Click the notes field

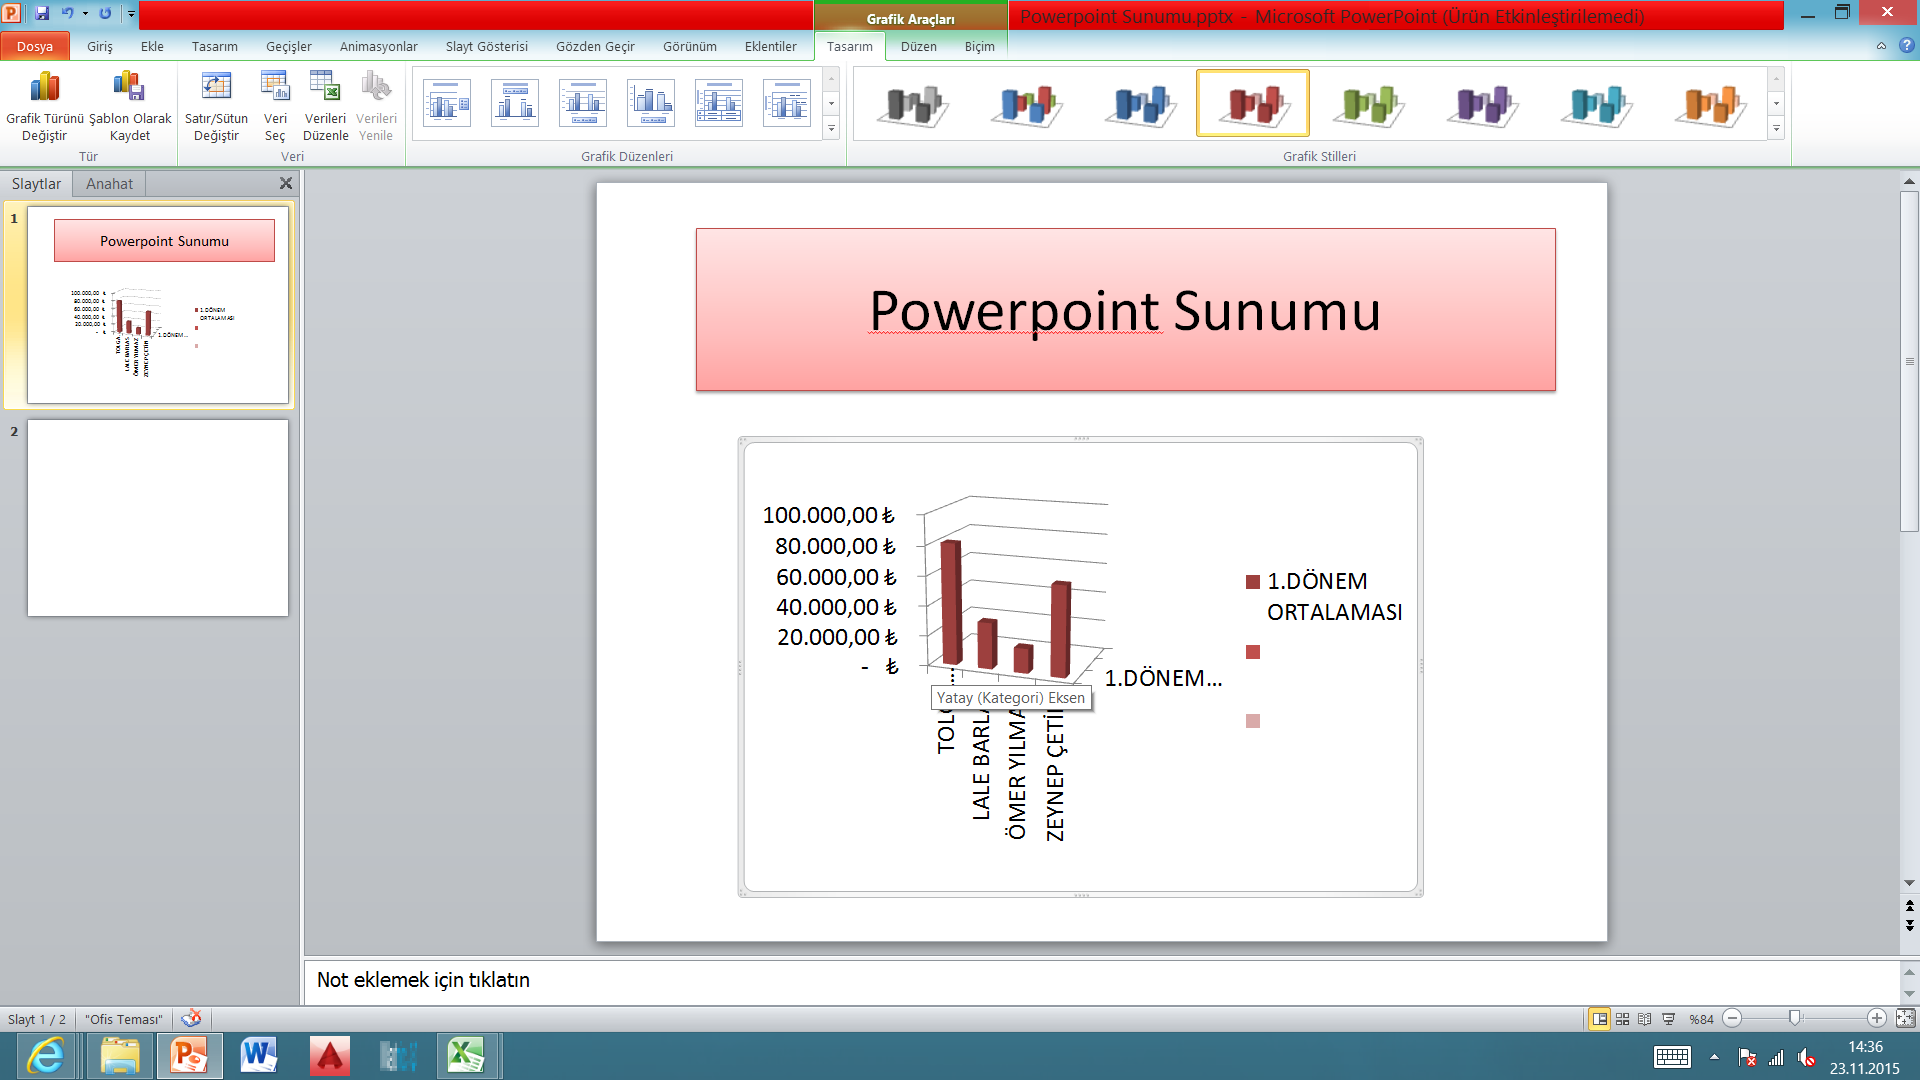click(x=1102, y=981)
